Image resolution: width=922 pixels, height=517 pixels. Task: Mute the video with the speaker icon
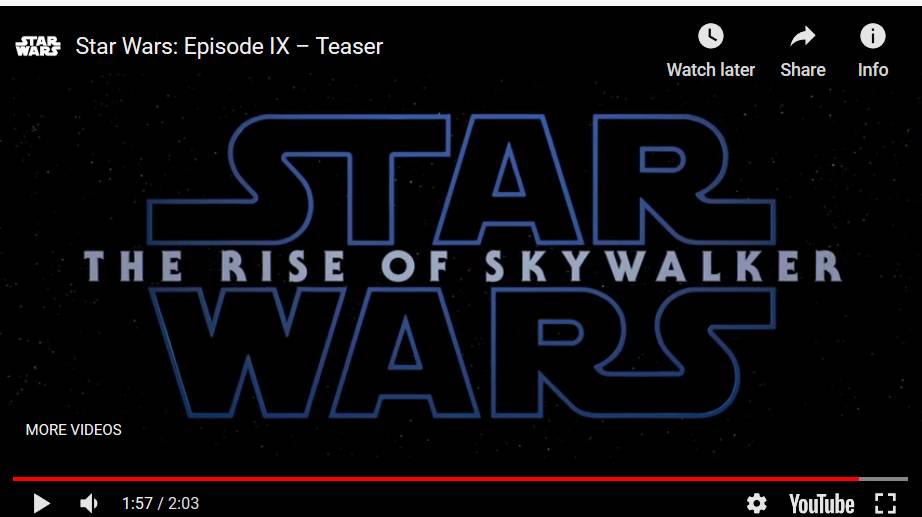click(89, 503)
